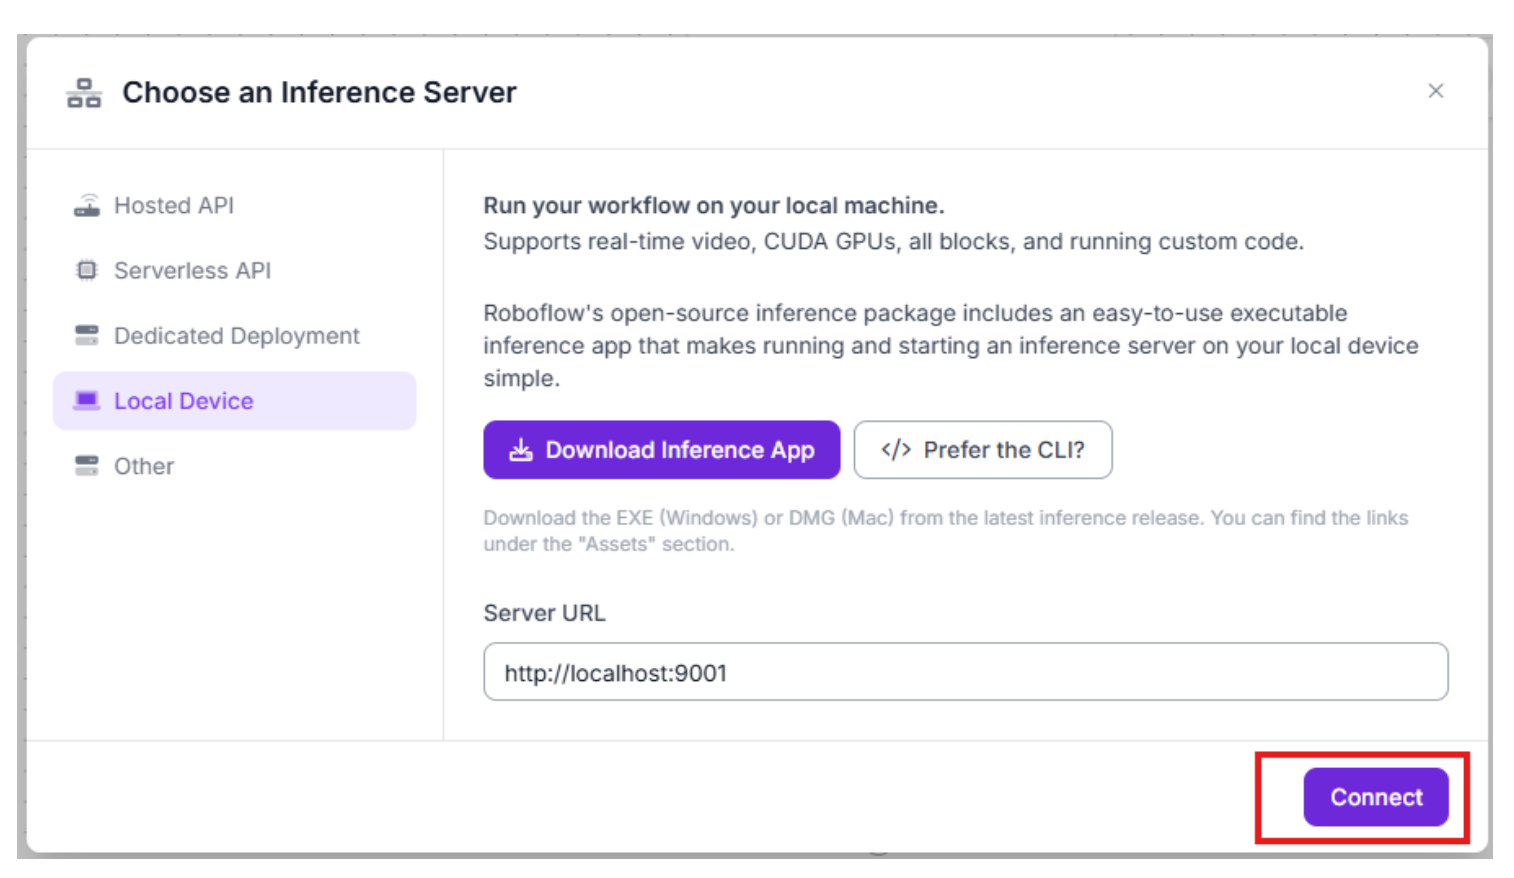Switch to Serverless API
Screen dimensions: 1514x878
pyautogui.click(x=192, y=270)
